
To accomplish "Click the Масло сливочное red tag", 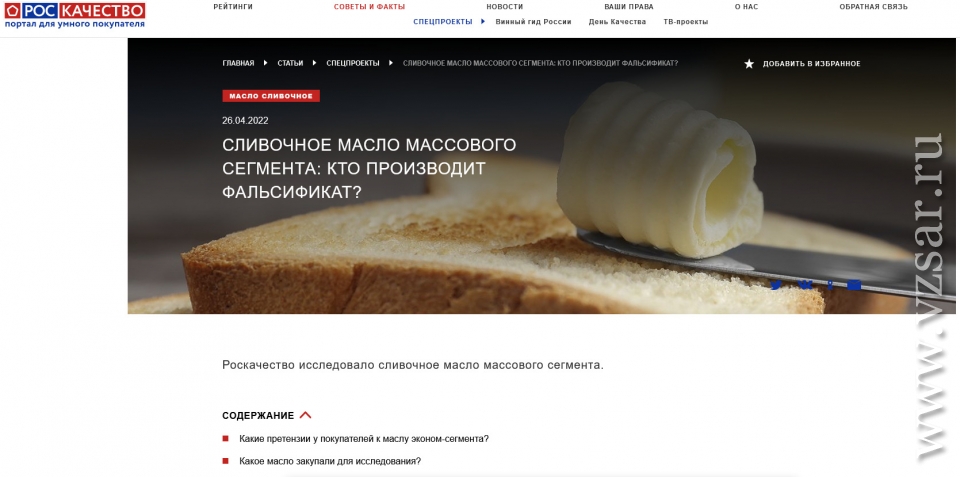I will coord(271,96).
